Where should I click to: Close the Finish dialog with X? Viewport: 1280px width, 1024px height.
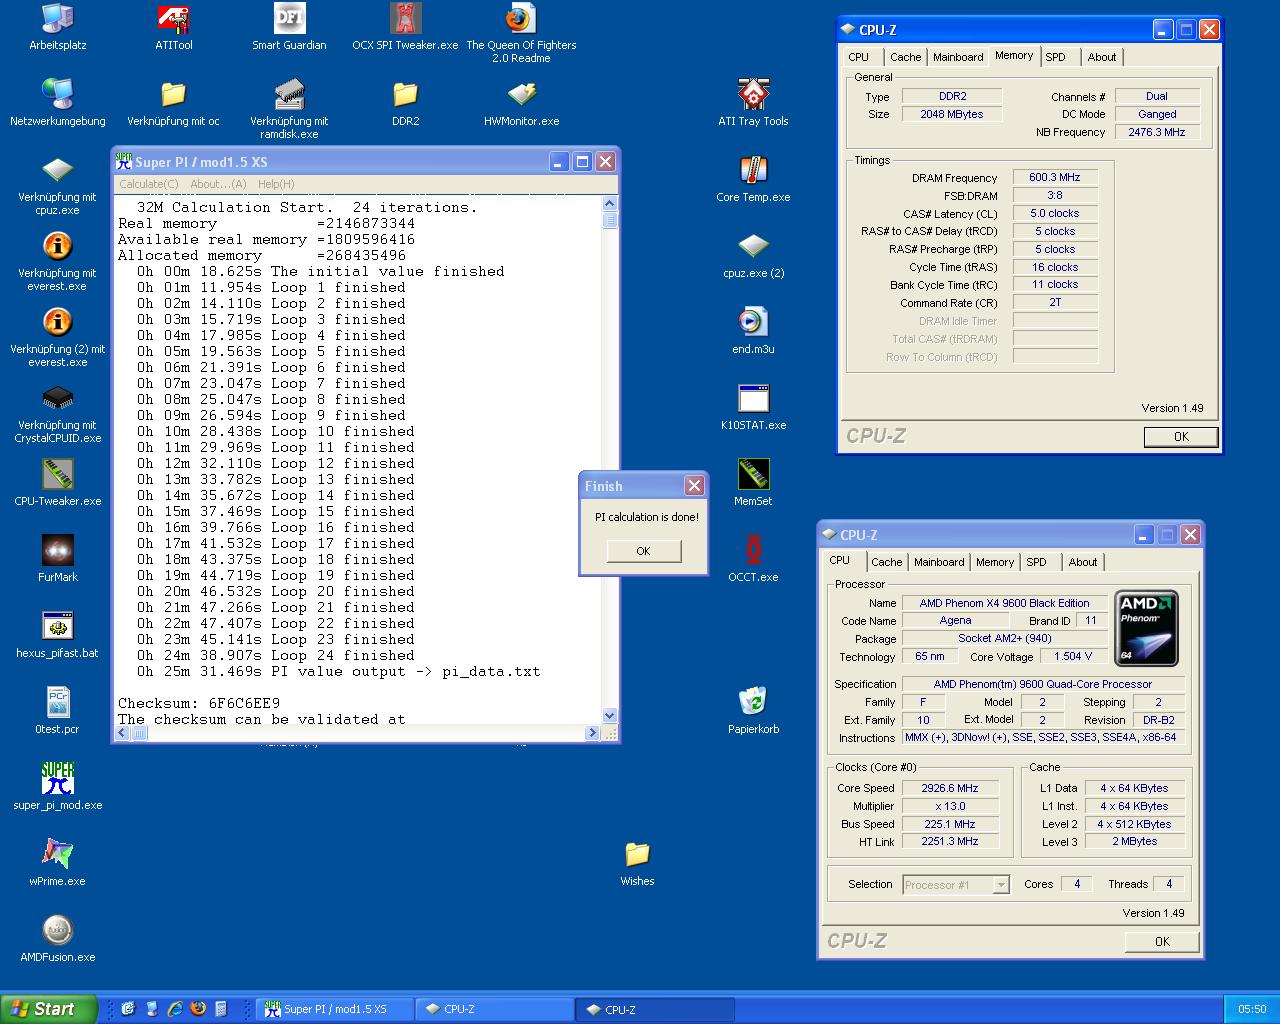(694, 486)
